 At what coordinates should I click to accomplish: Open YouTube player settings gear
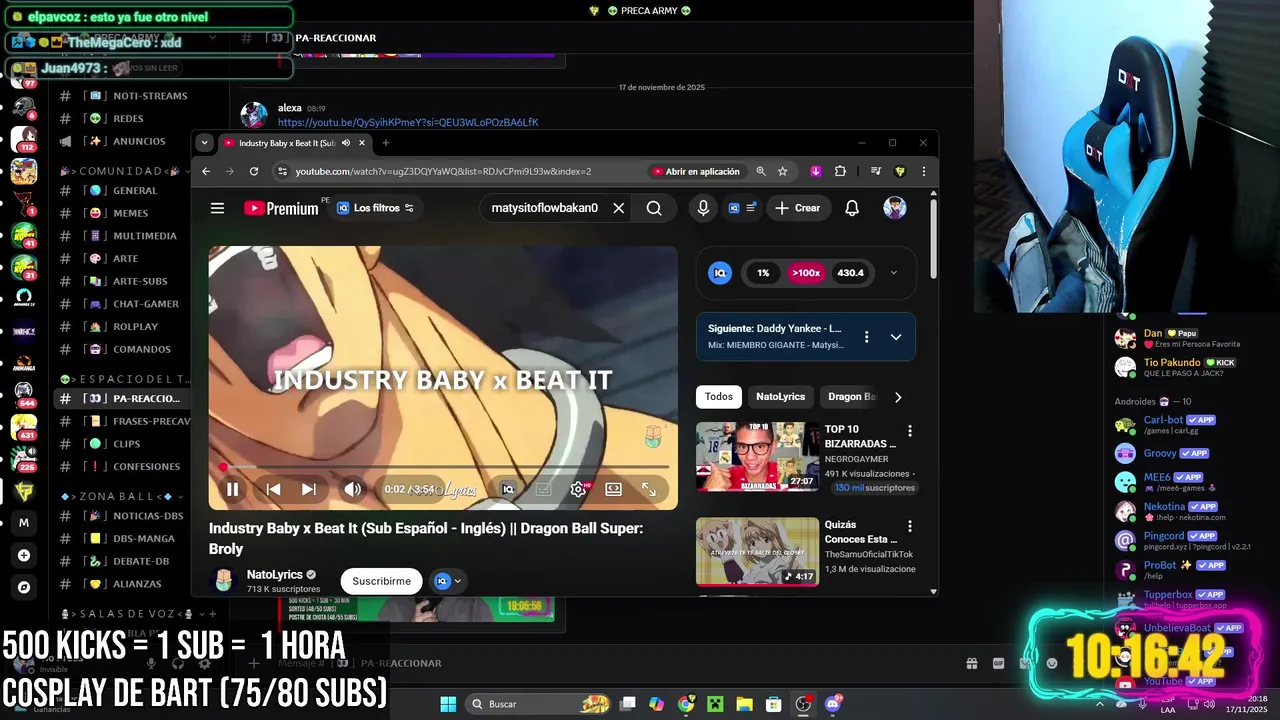tap(578, 489)
